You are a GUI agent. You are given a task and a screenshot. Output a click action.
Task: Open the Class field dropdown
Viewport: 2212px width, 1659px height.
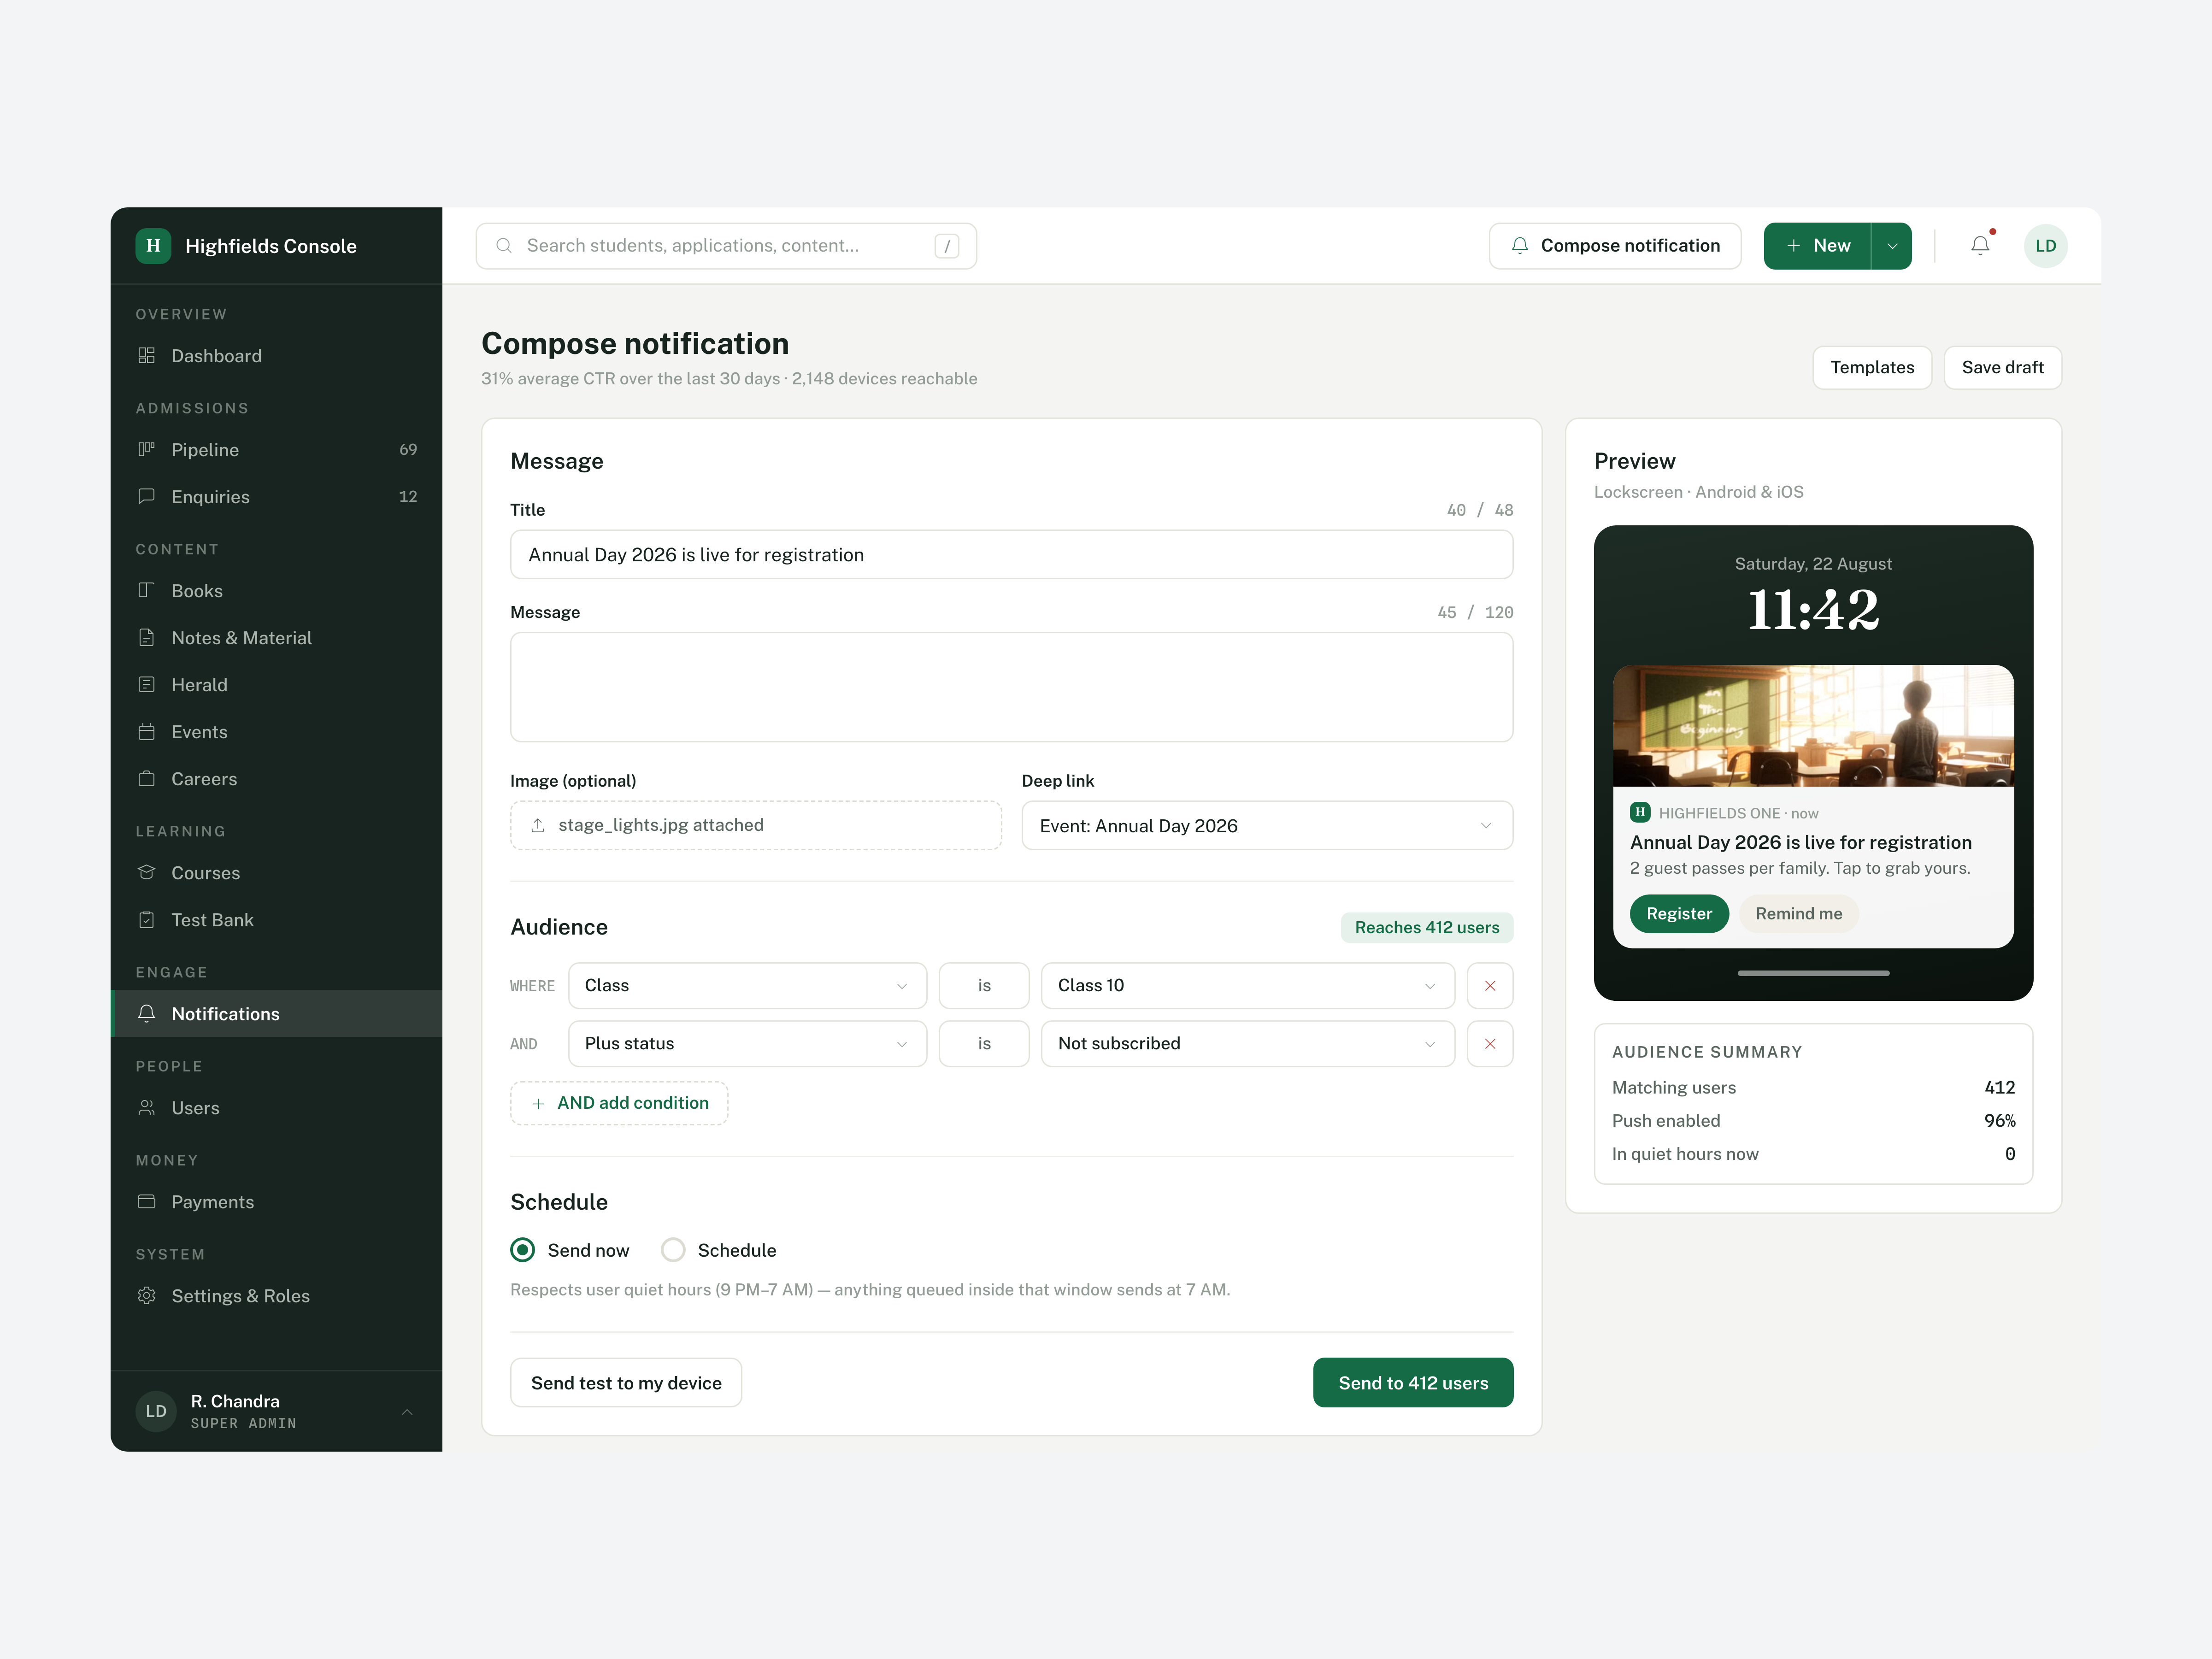click(x=747, y=986)
